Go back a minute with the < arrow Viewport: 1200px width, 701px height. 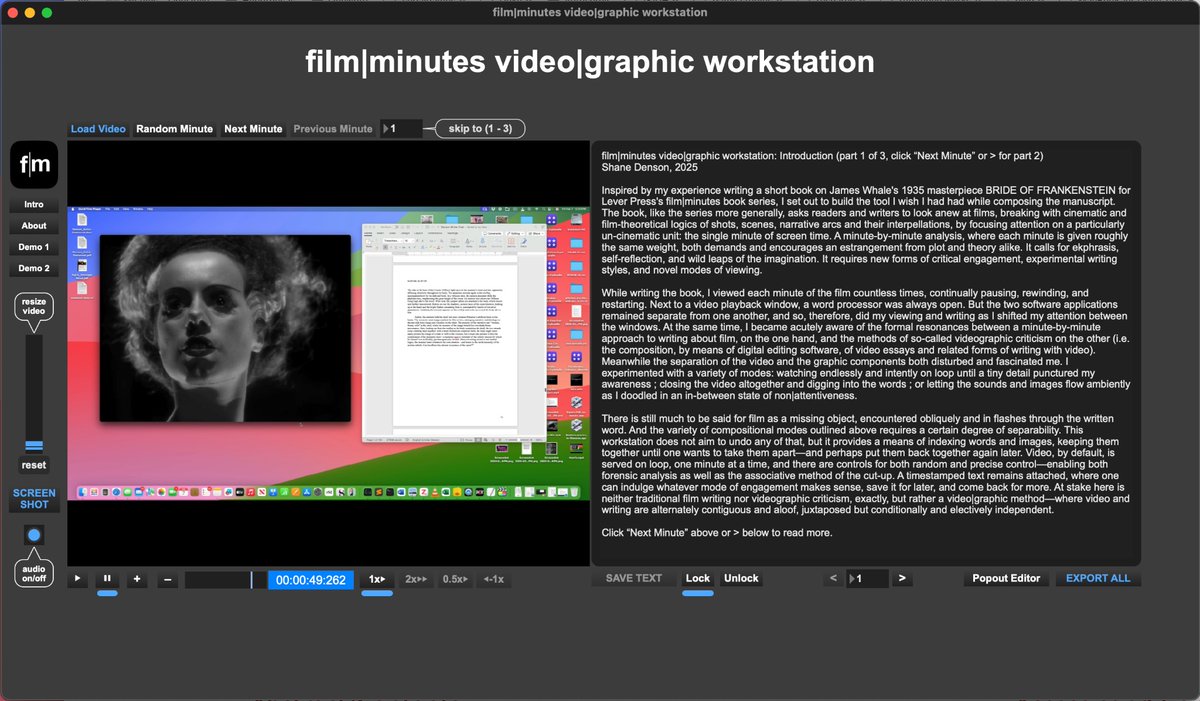[x=832, y=578]
